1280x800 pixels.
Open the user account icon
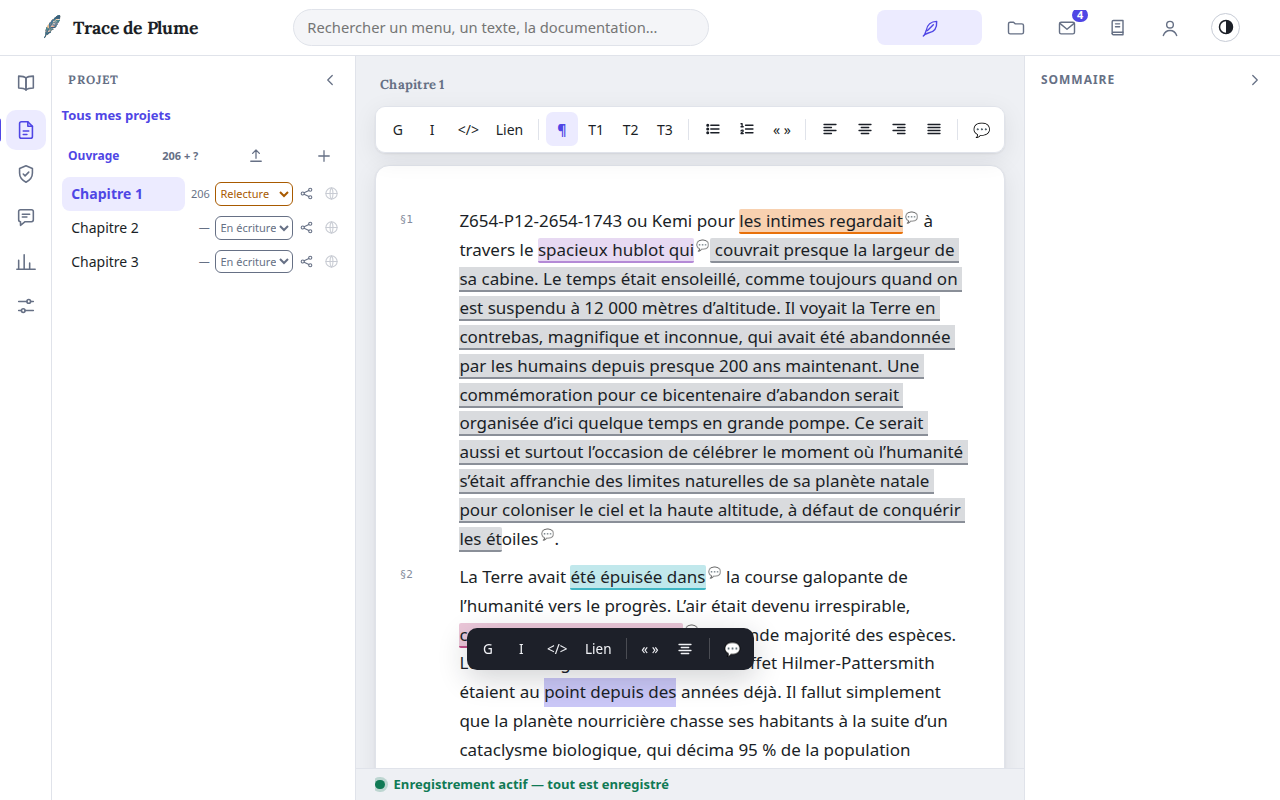pos(1170,28)
